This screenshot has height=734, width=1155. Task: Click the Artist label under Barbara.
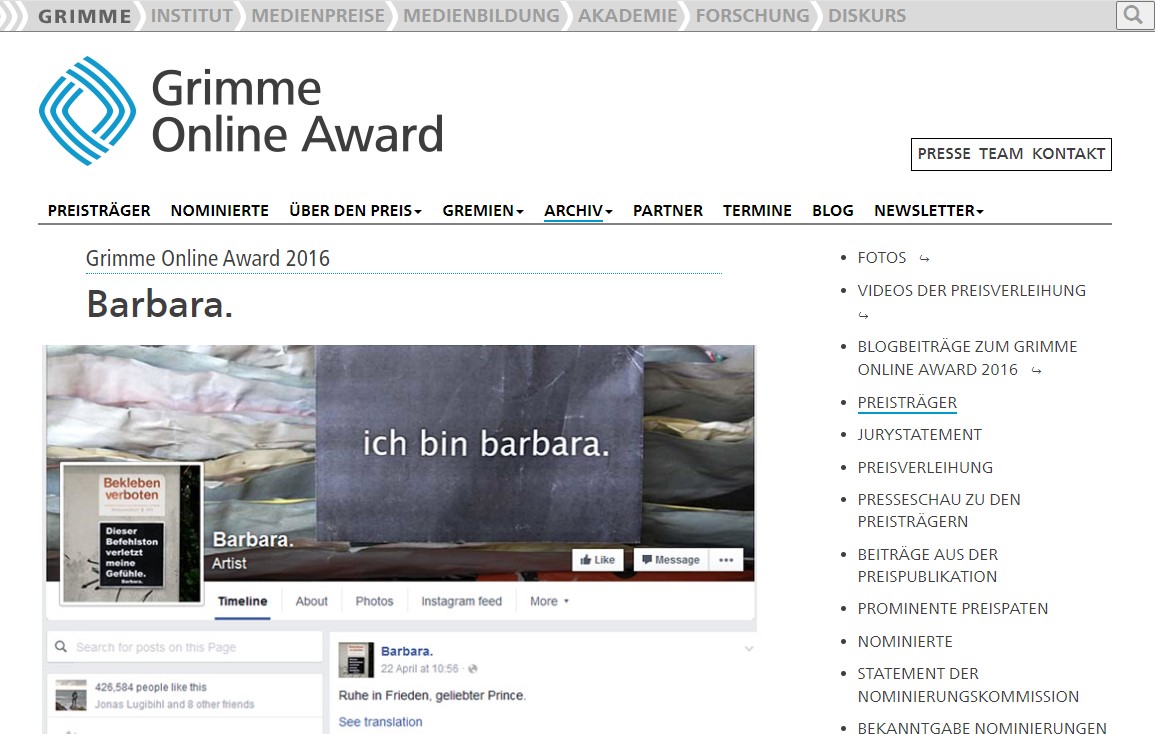229,564
